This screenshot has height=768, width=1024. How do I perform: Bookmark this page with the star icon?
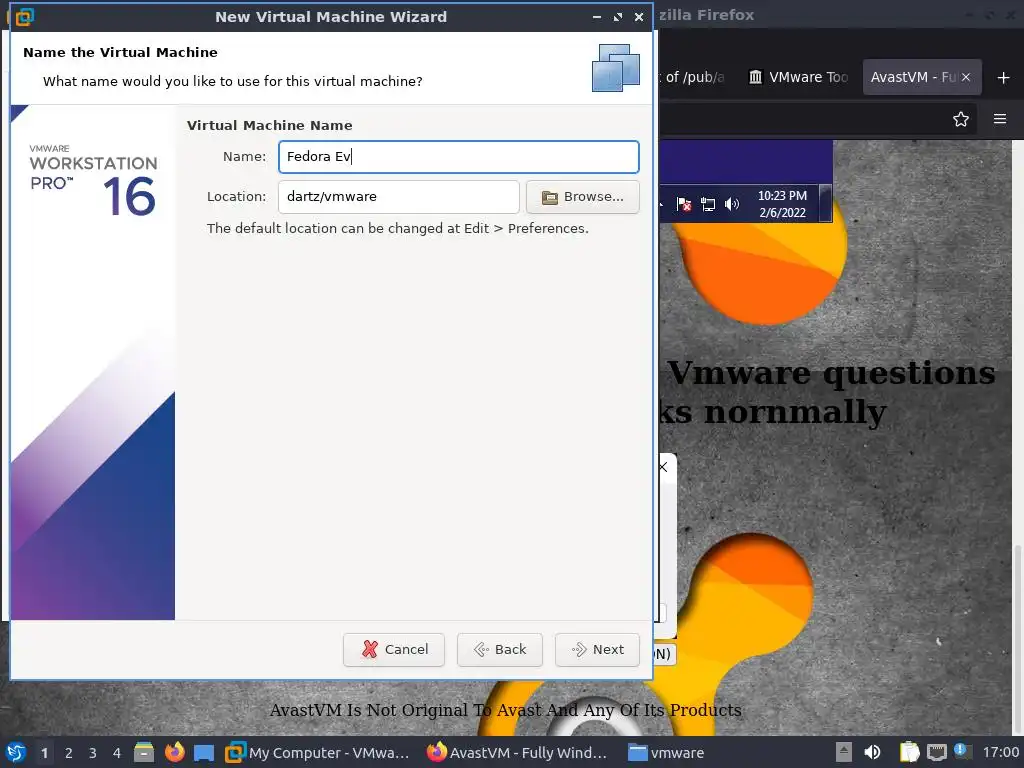[961, 119]
